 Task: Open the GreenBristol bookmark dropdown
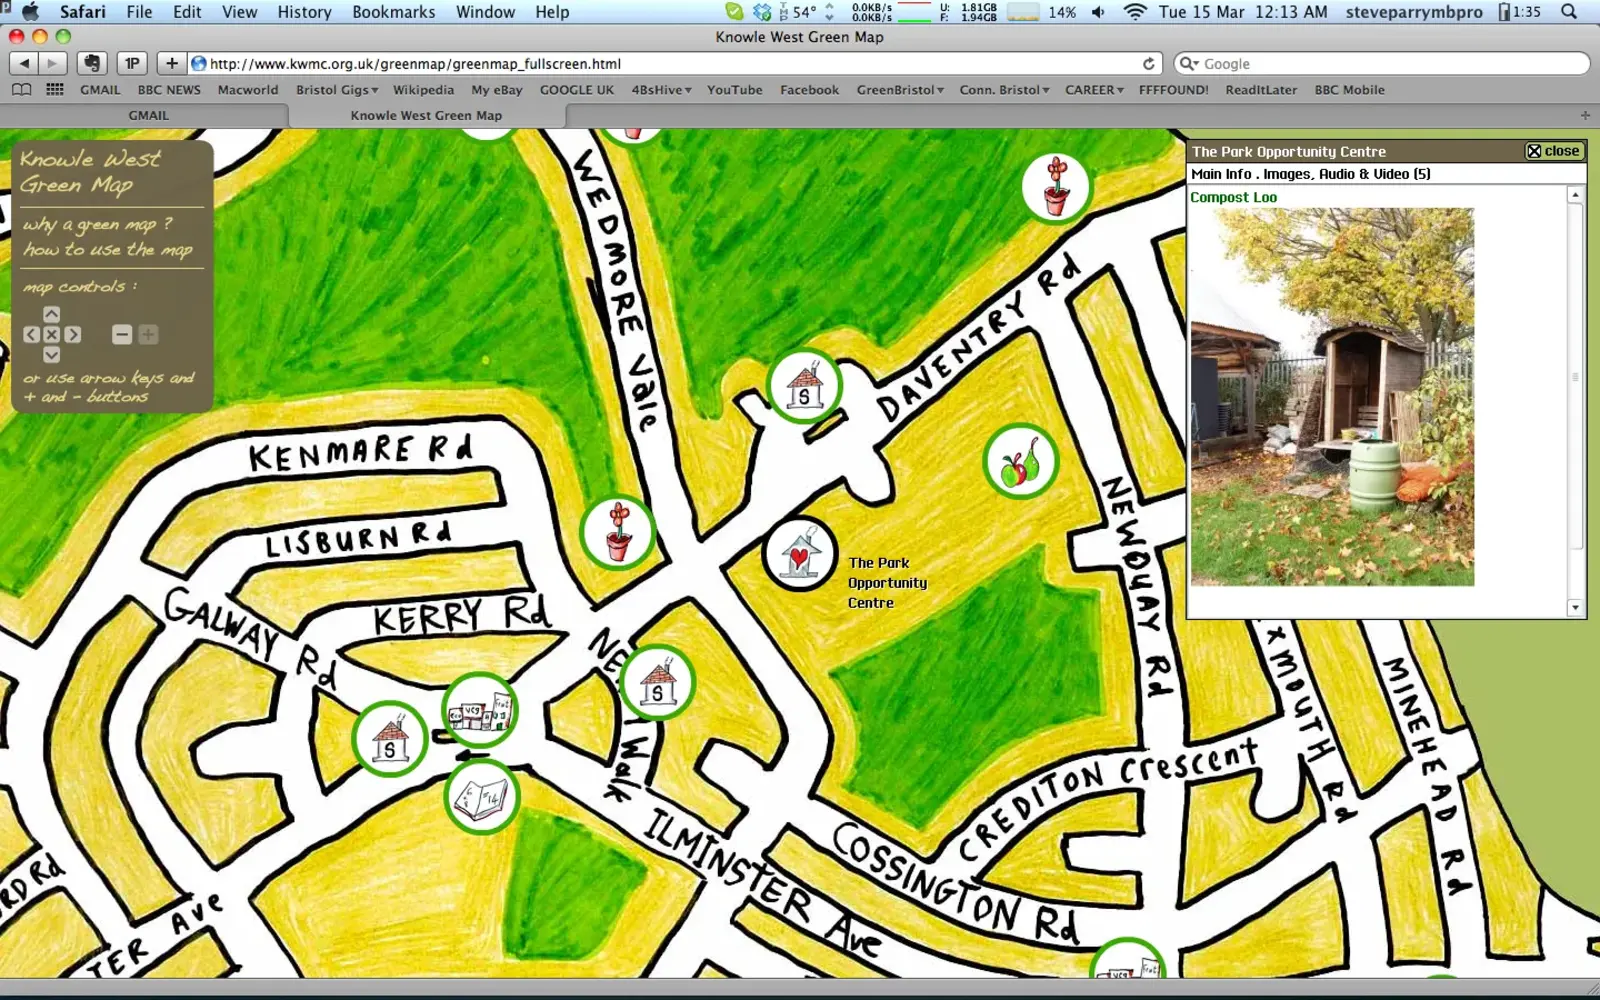899,90
